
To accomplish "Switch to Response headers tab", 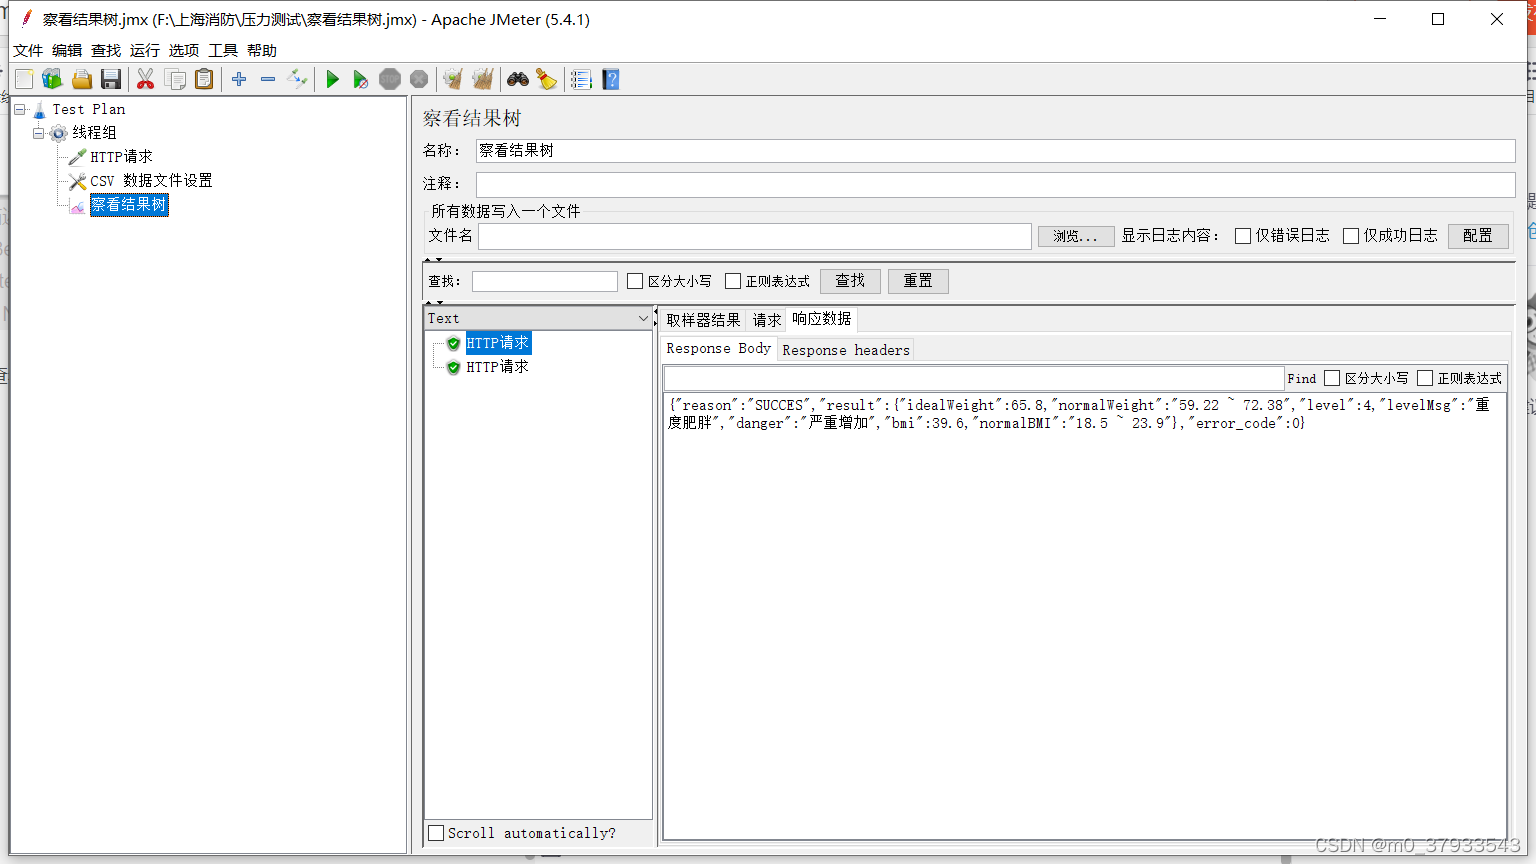I will [846, 350].
